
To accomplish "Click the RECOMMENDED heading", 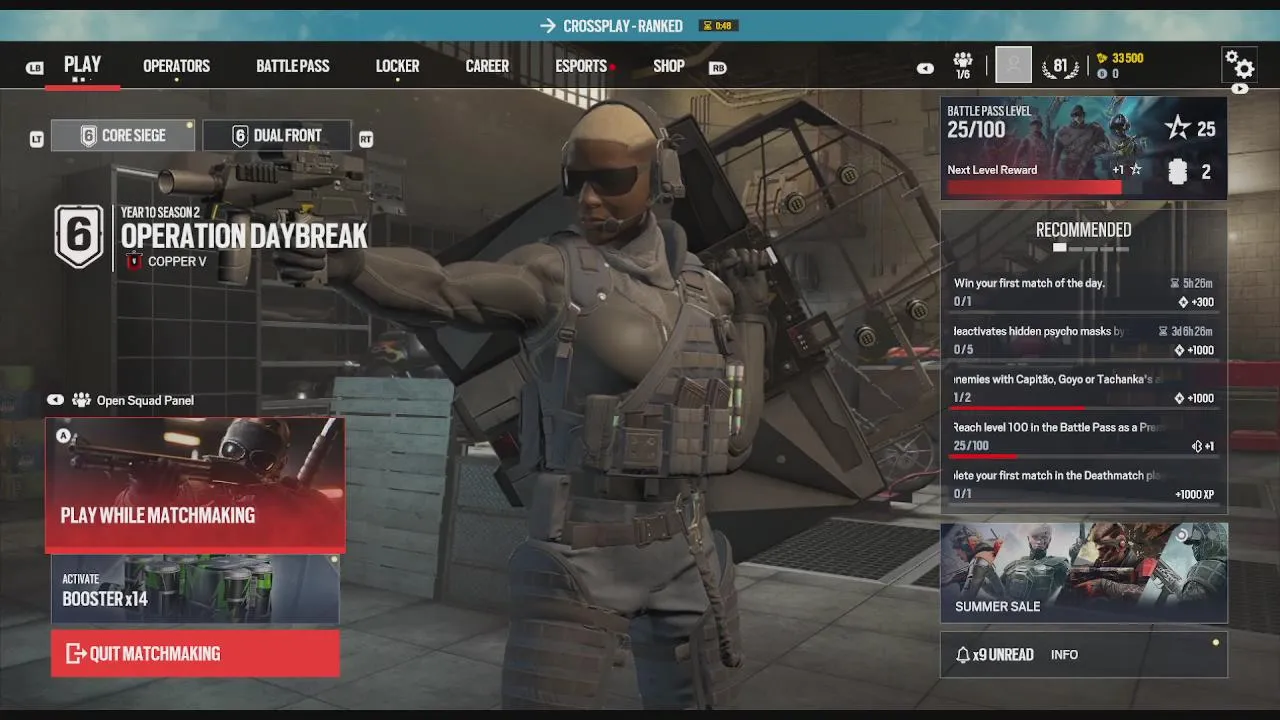I will click(1084, 230).
